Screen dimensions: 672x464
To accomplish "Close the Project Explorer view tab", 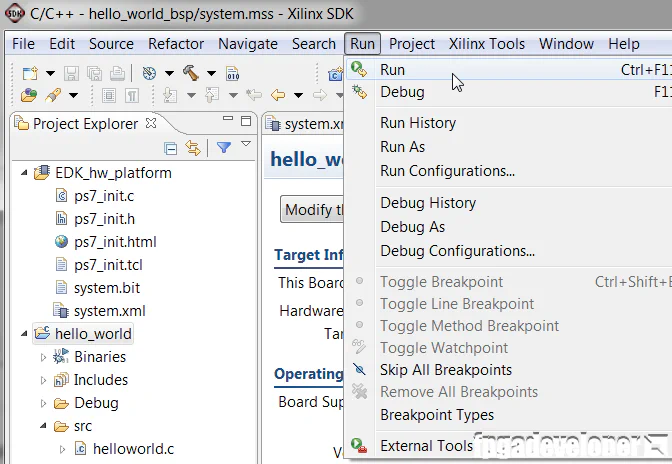I will pyautogui.click(x=151, y=123).
